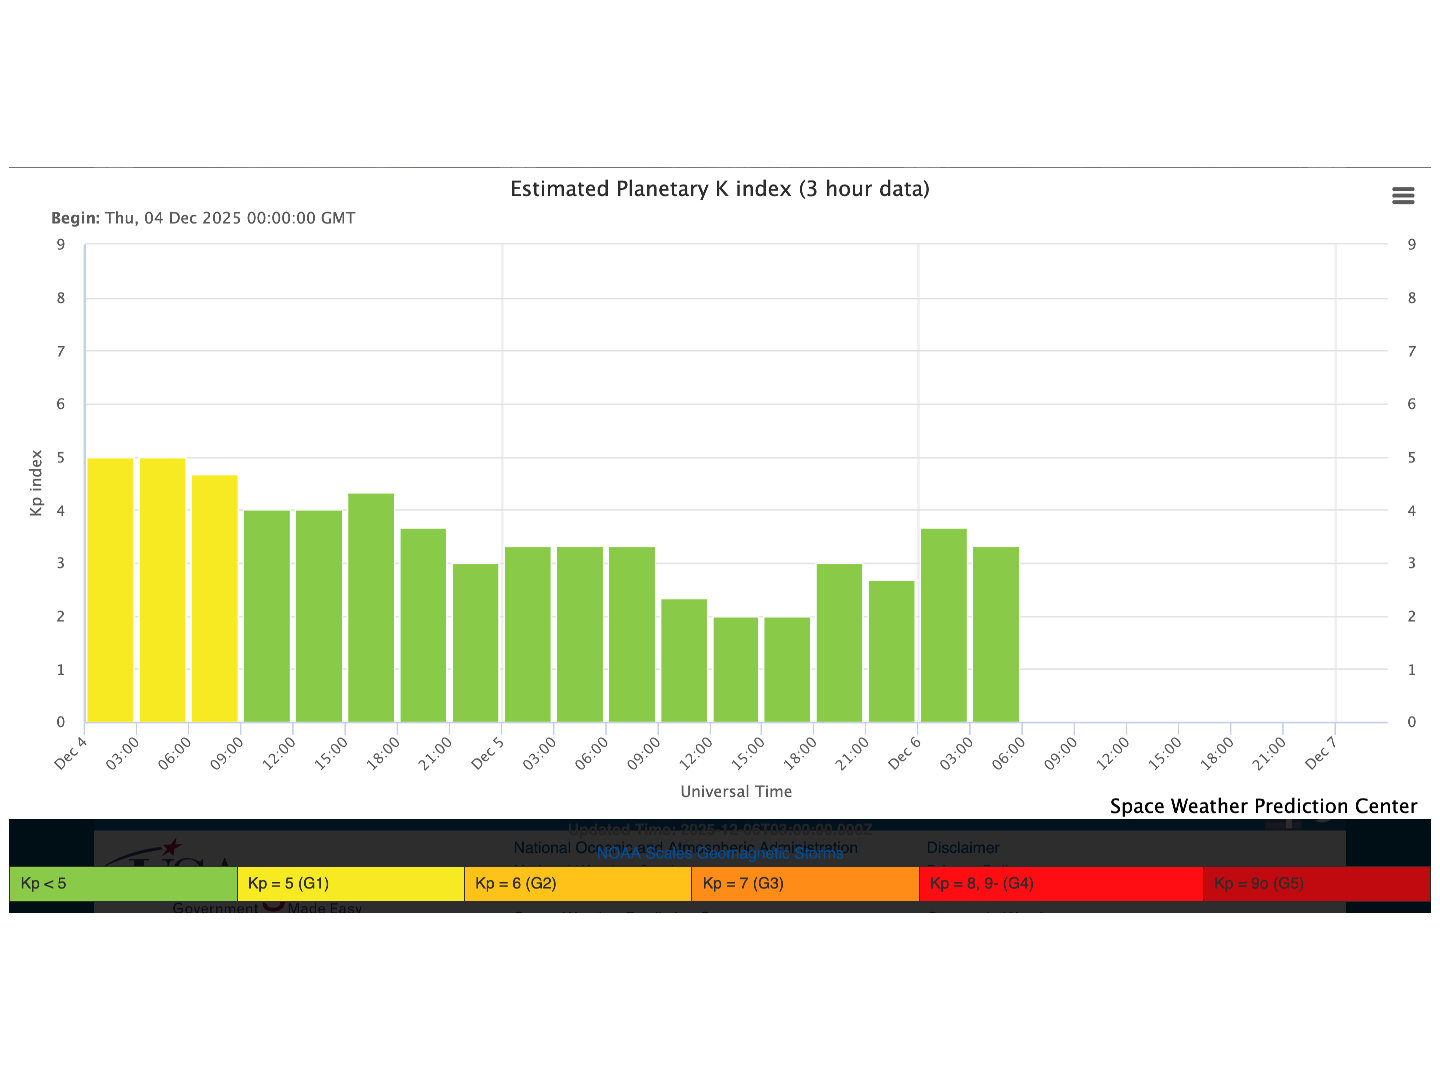
Task: Click the green Kp < 5 legend swatch
Action: [123, 884]
